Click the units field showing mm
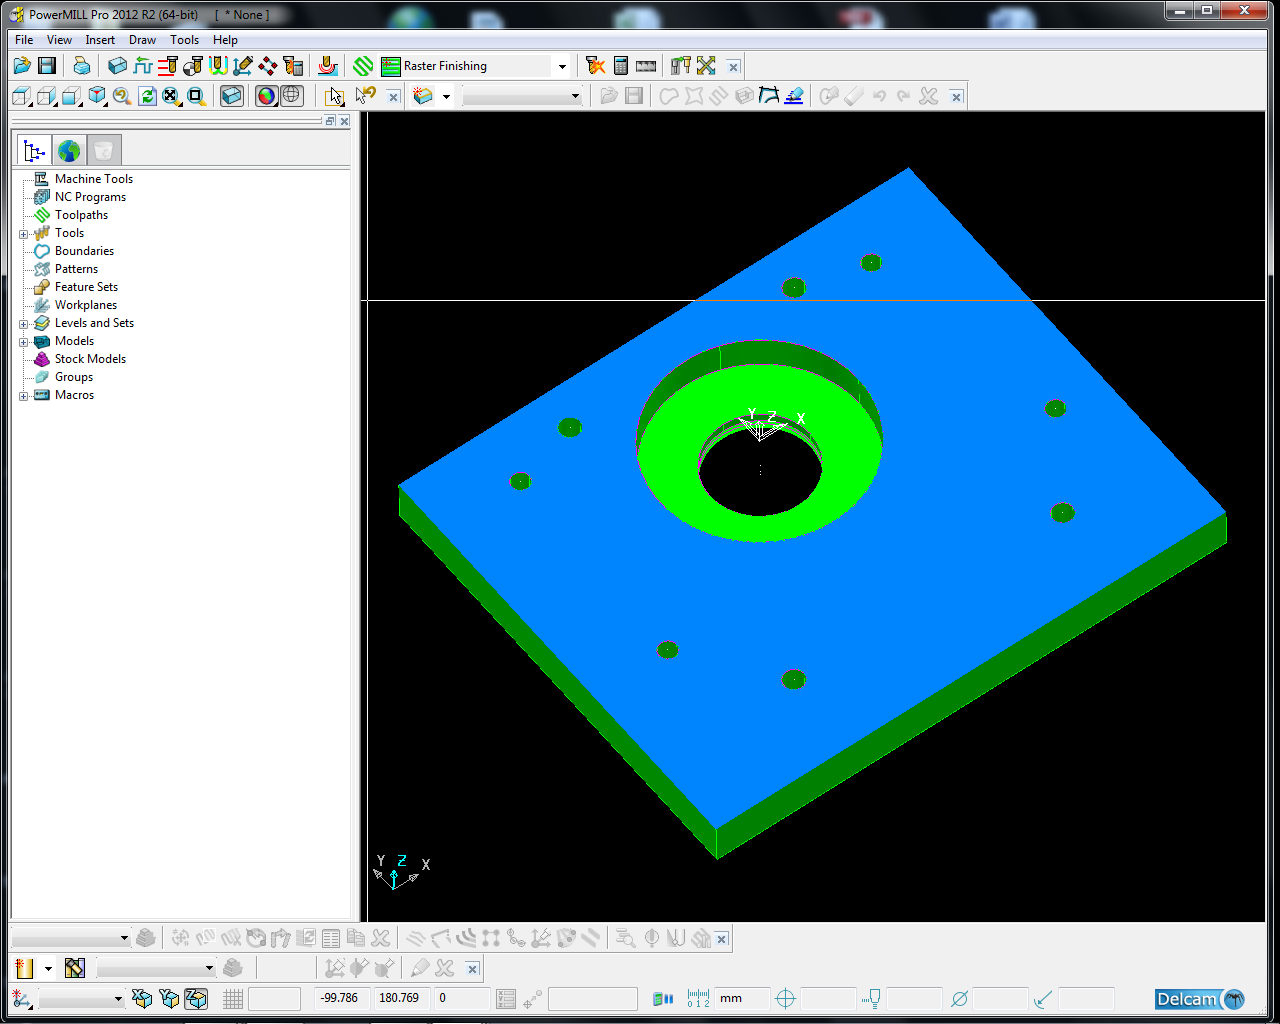The width and height of the screenshot is (1280, 1024). pyautogui.click(x=741, y=998)
